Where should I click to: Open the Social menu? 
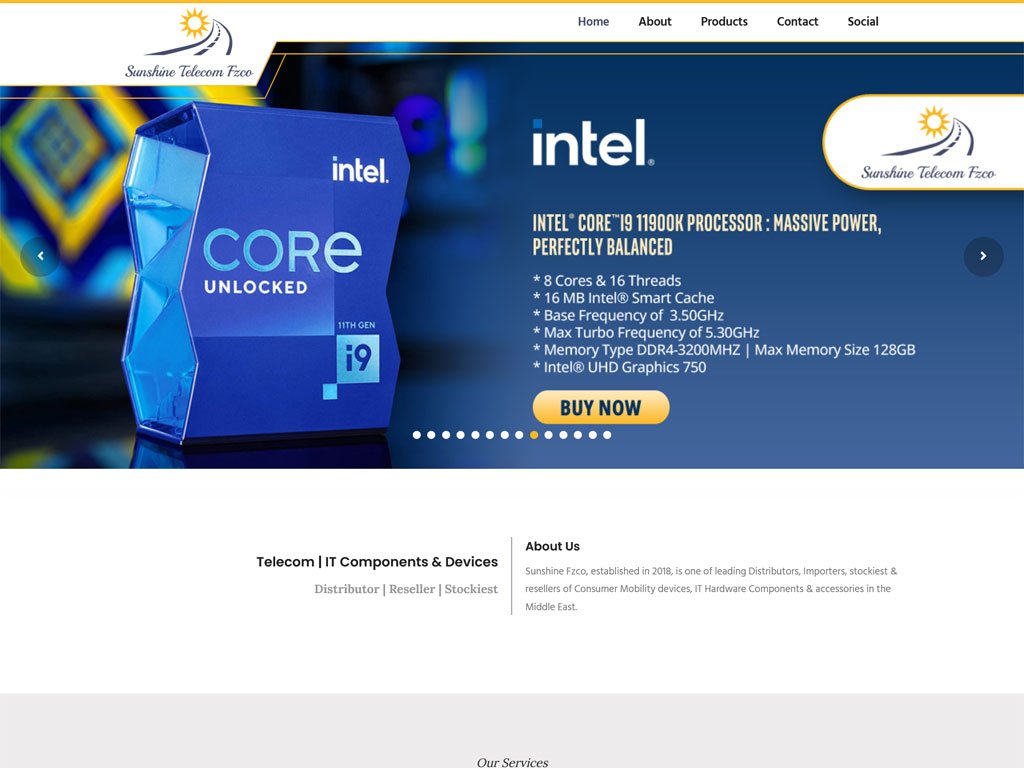click(x=863, y=22)
